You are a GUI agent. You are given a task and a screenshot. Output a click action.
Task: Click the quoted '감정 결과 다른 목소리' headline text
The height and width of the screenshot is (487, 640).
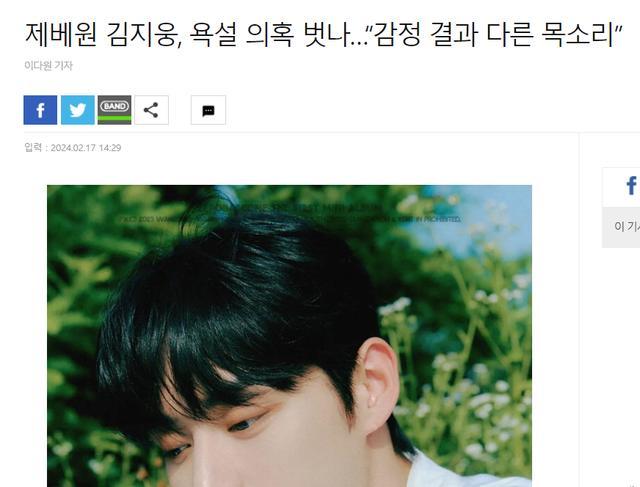(x=495, y=34)
